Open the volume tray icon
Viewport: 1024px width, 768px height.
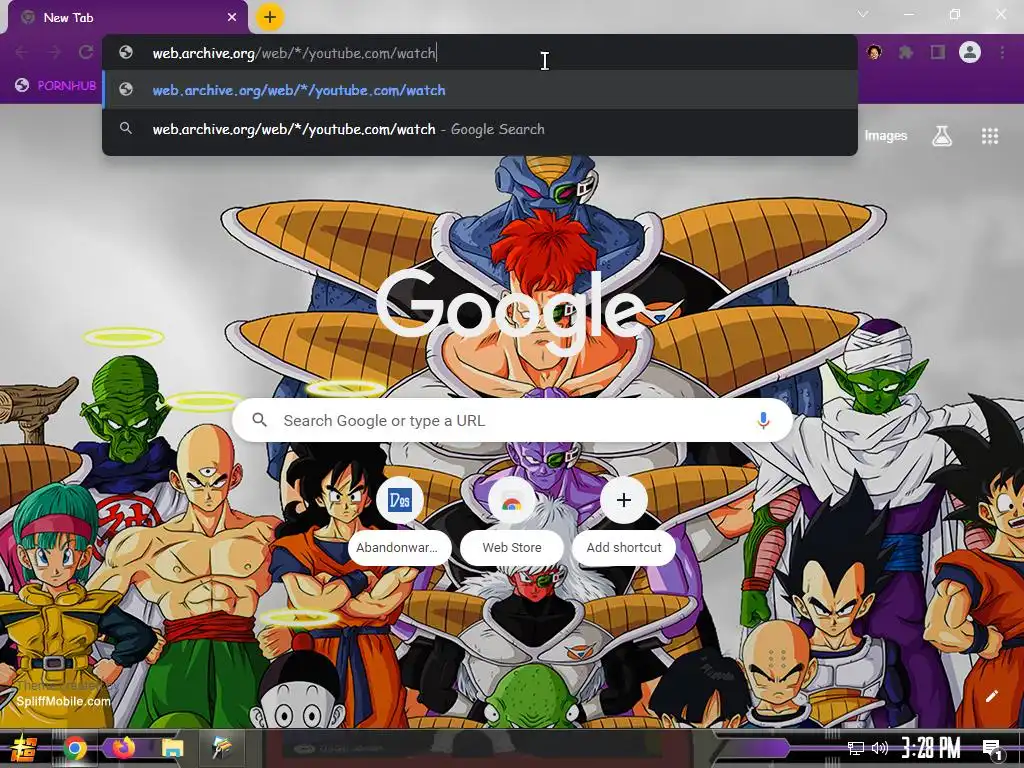click(880, 748)
